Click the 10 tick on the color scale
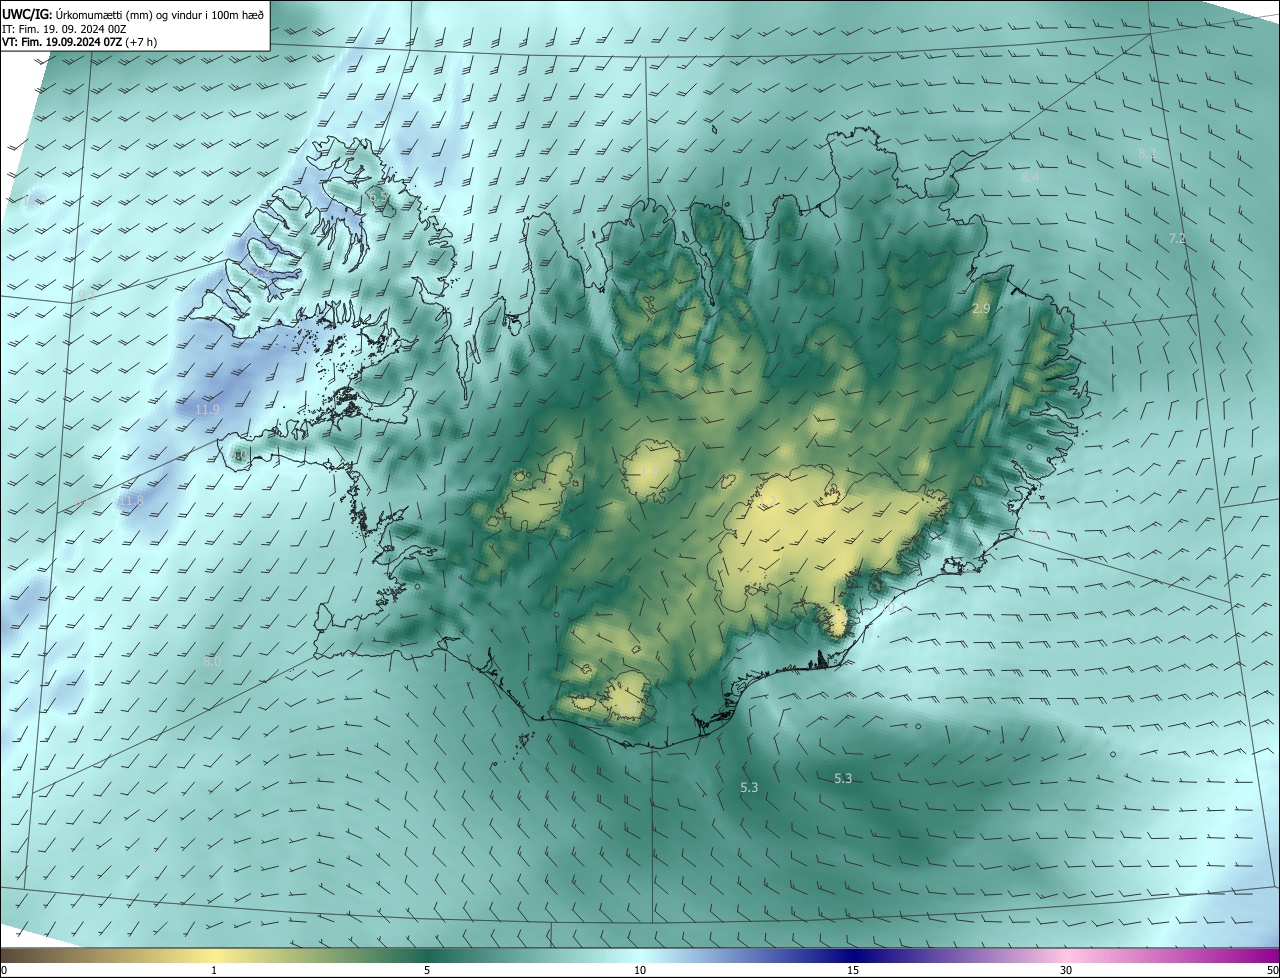 pos(640,970)
